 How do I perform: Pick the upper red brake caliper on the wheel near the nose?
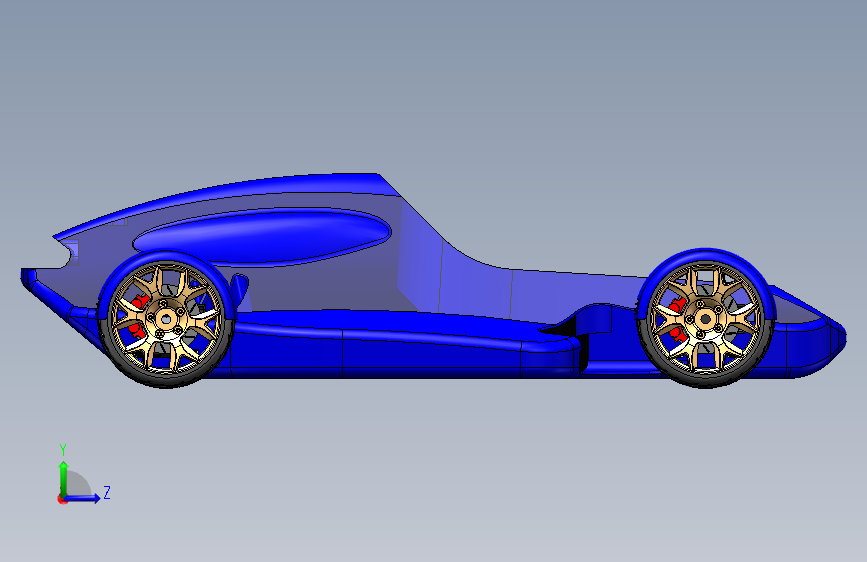coord(677,305)
